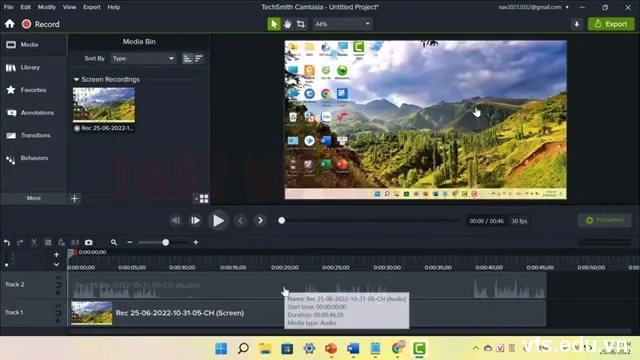Select the Rec 25-06-2022-10-31-05-CH (Screen) clip
This screenshot has width=640, height=360.
(308, 313)
